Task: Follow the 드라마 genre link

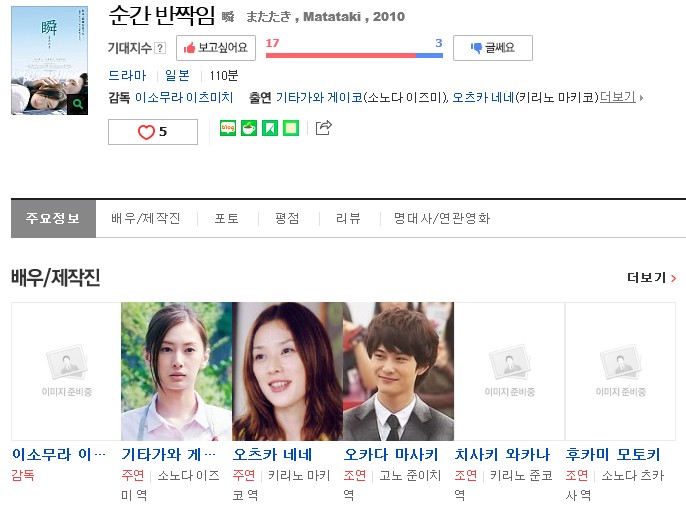Action: (x=127, y=76)
